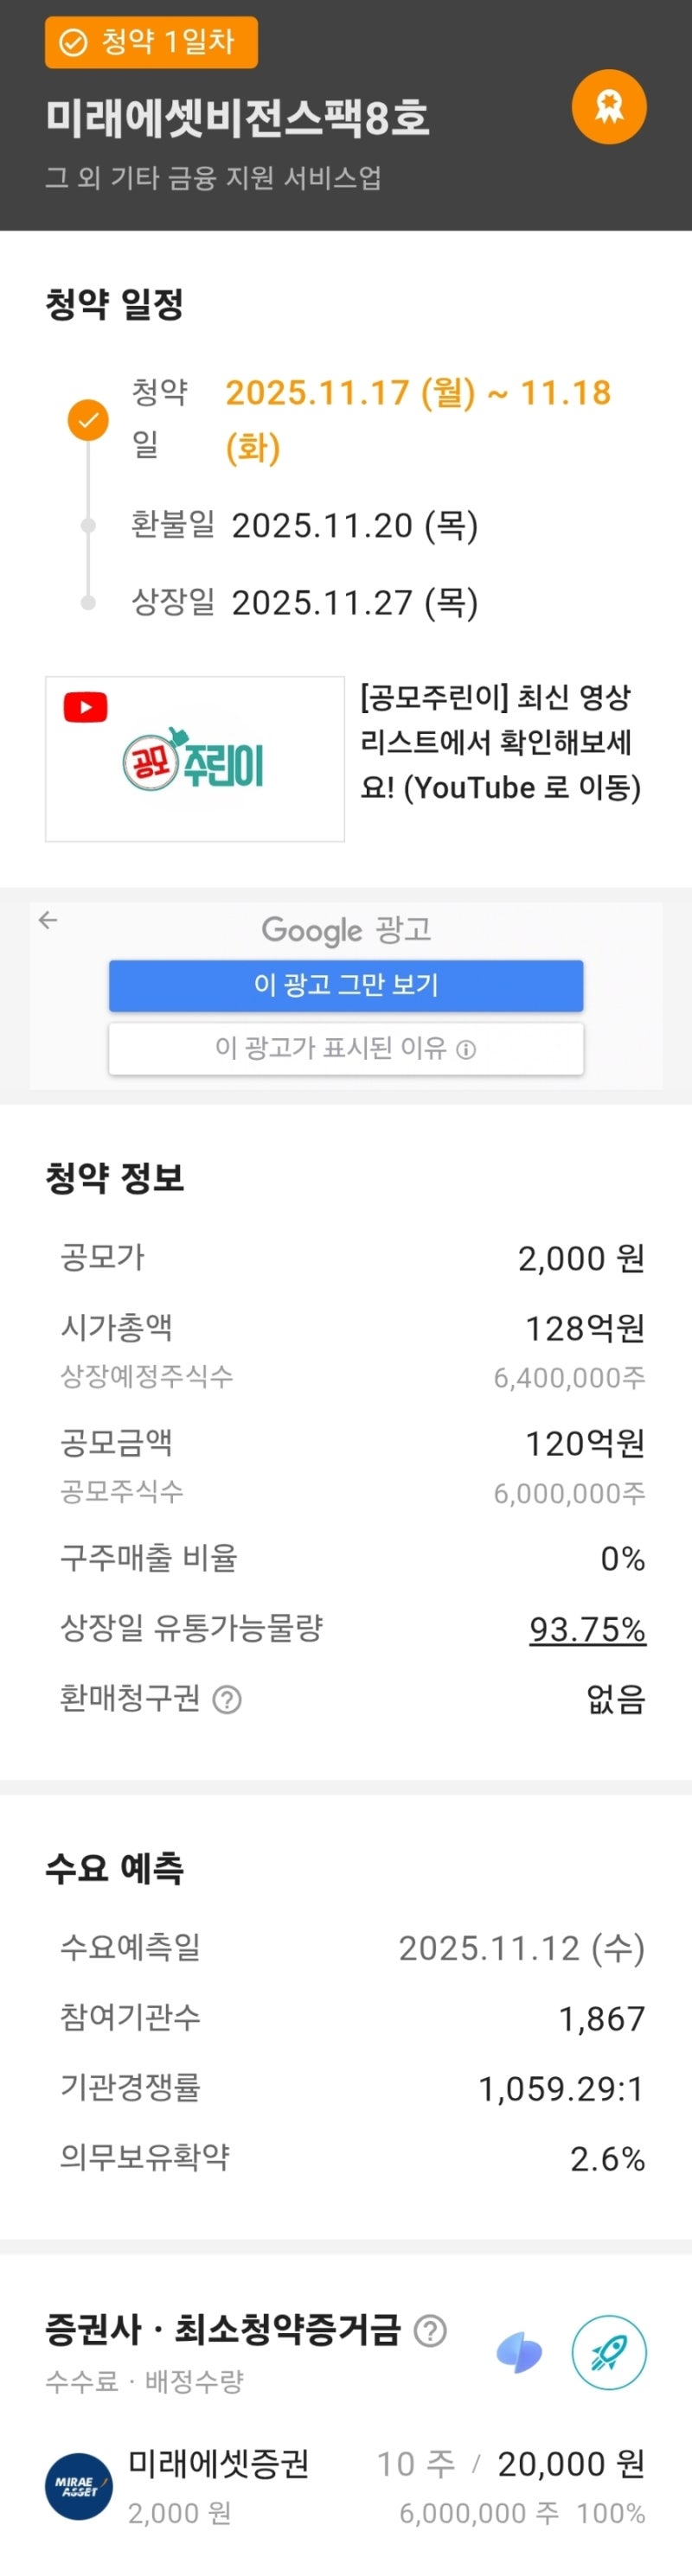Screen dimensions: 692x2576
Task: Open the 공모주린이 최신 영상 link text
Action: [x=500, y=742]
